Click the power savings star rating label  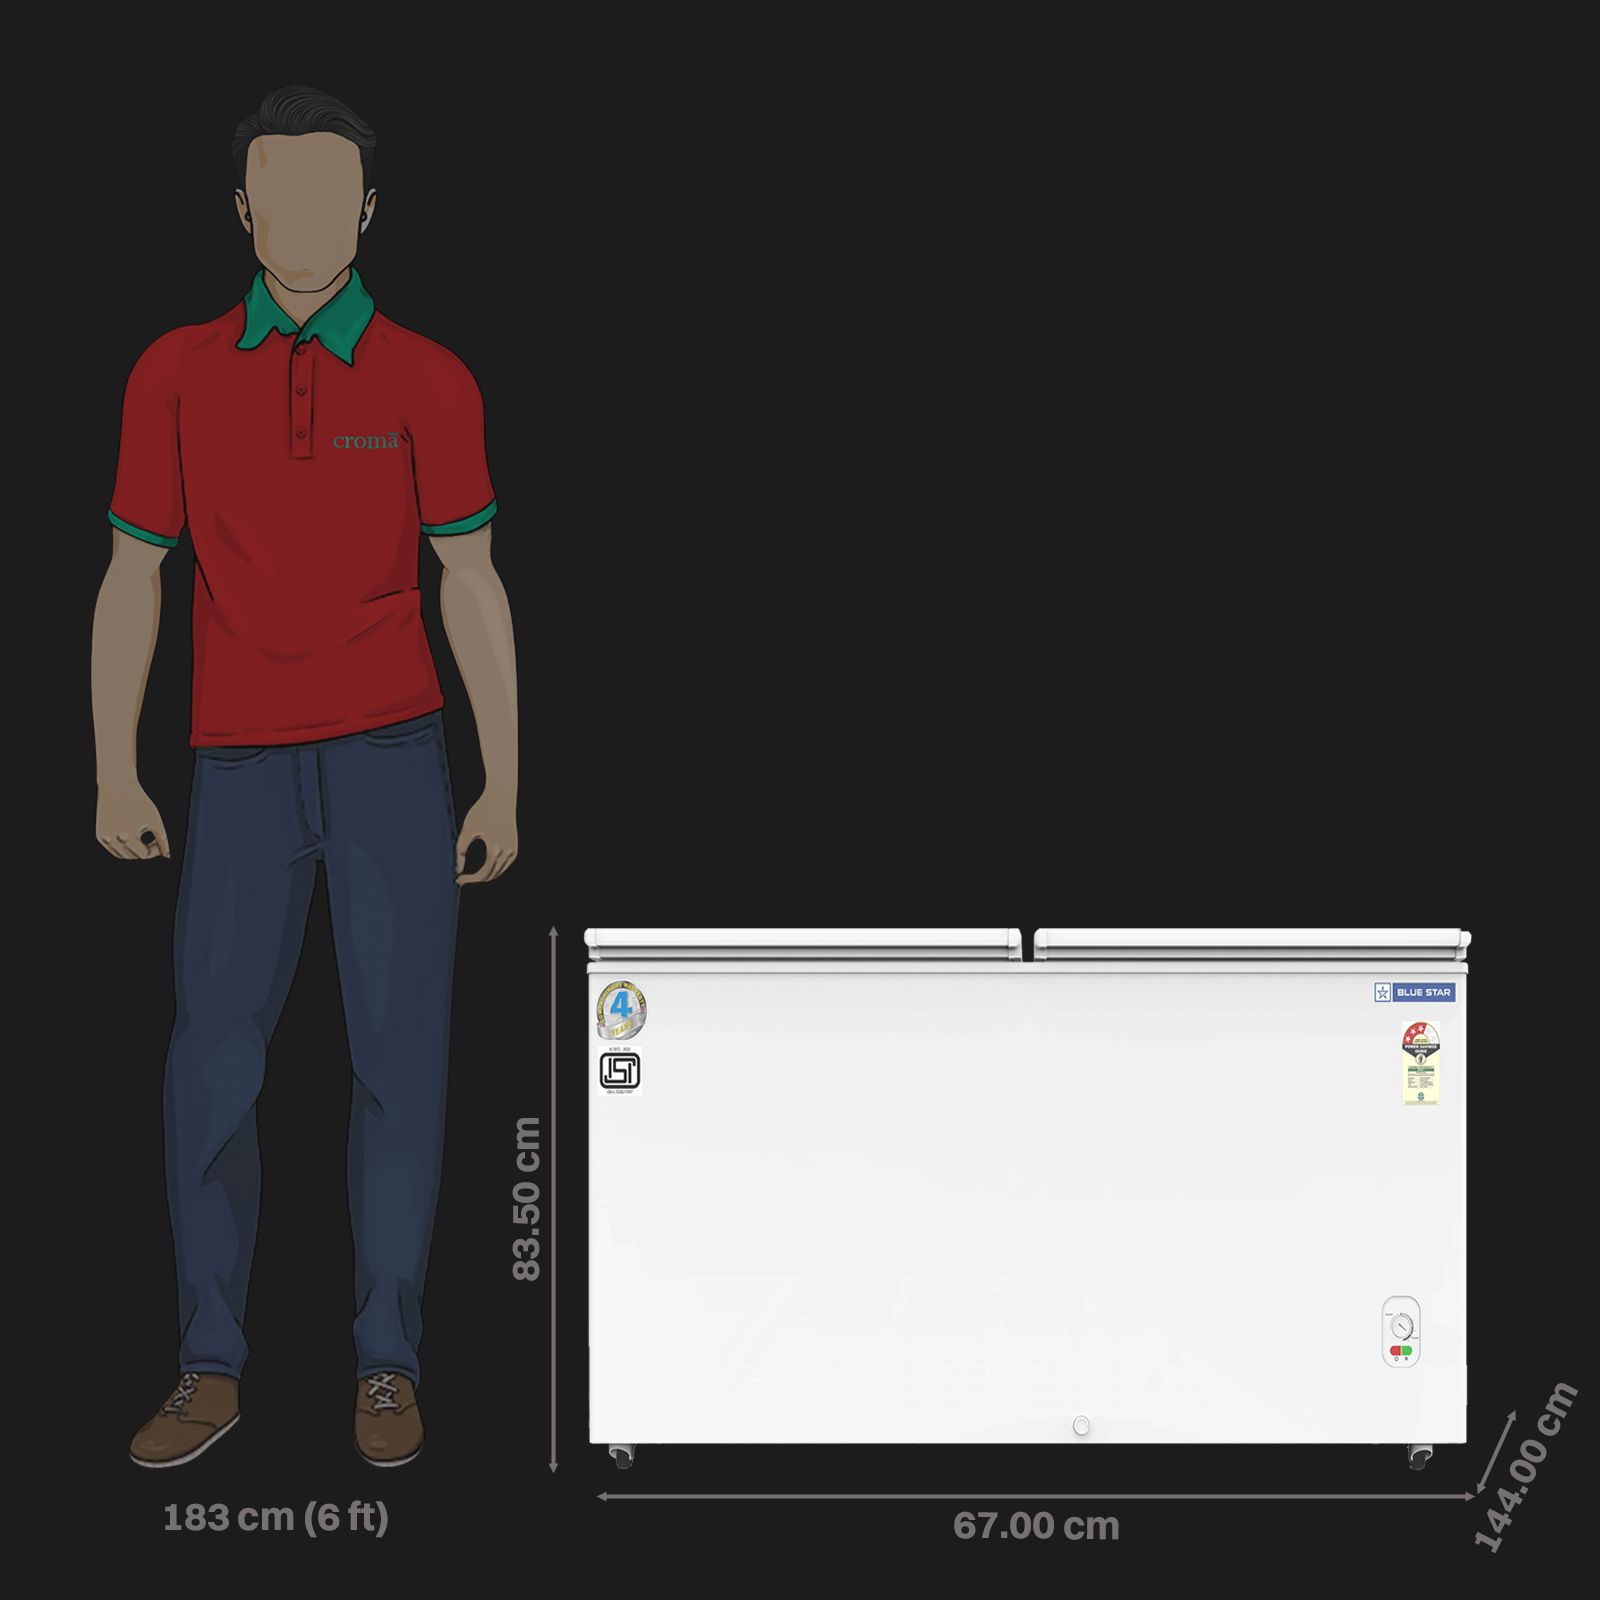[x=1420, y=1063]
